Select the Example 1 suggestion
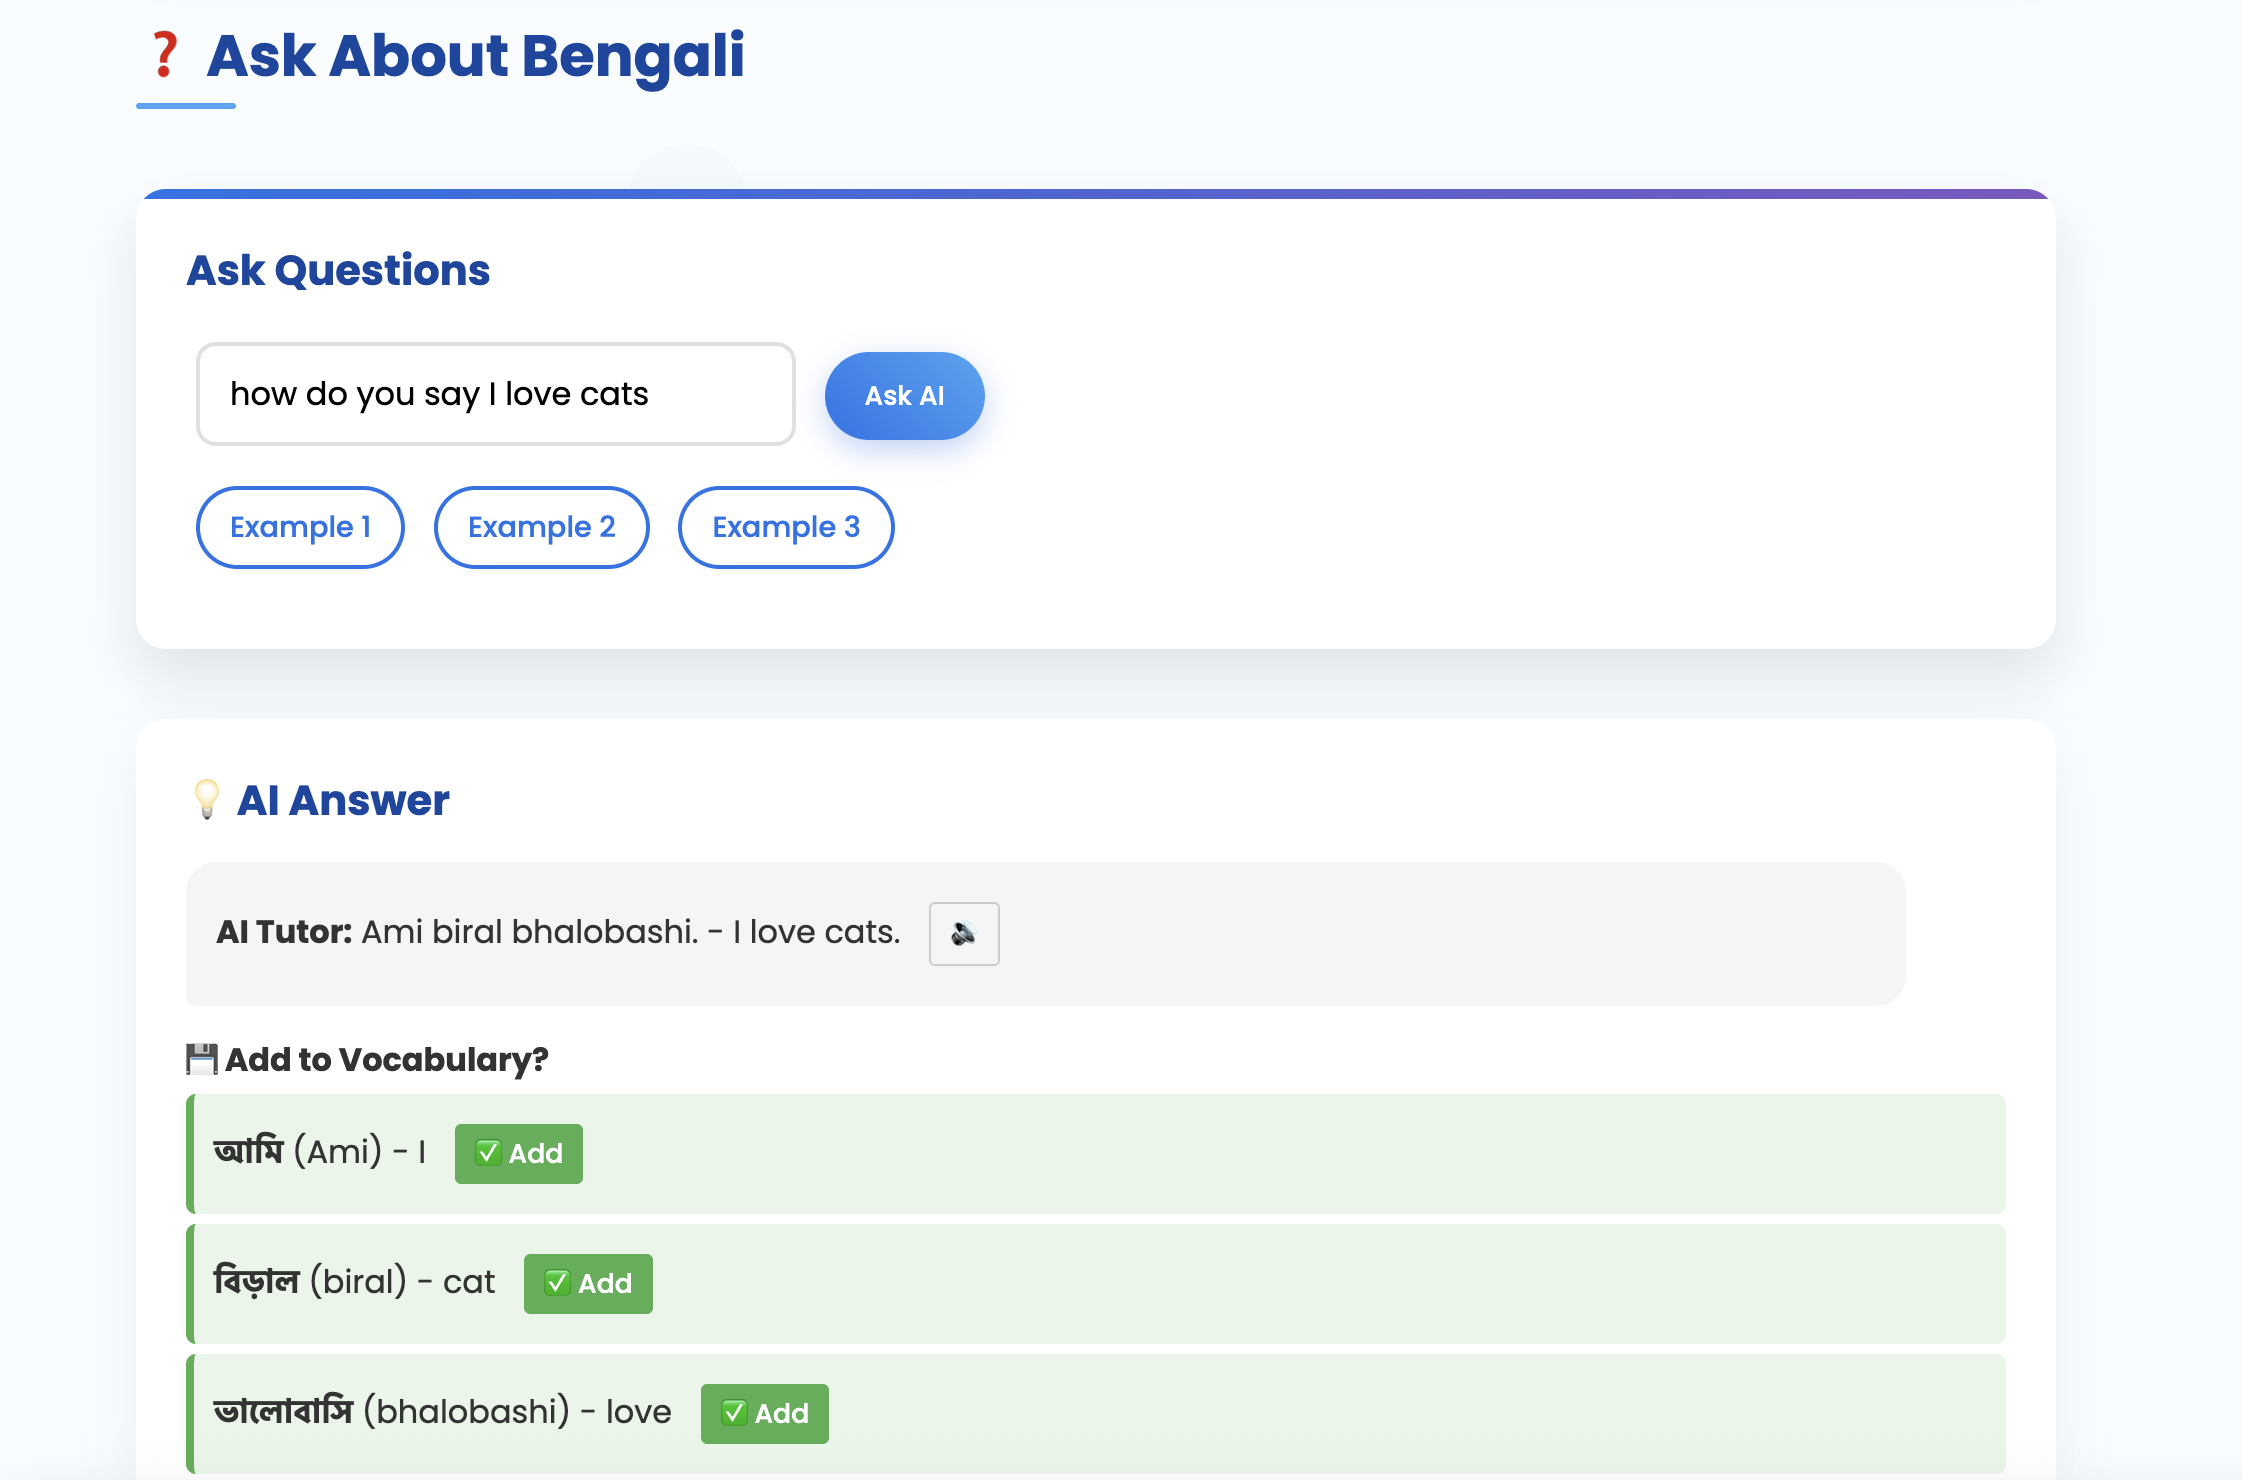The image size is (2242, 1480). pos(300,527)
